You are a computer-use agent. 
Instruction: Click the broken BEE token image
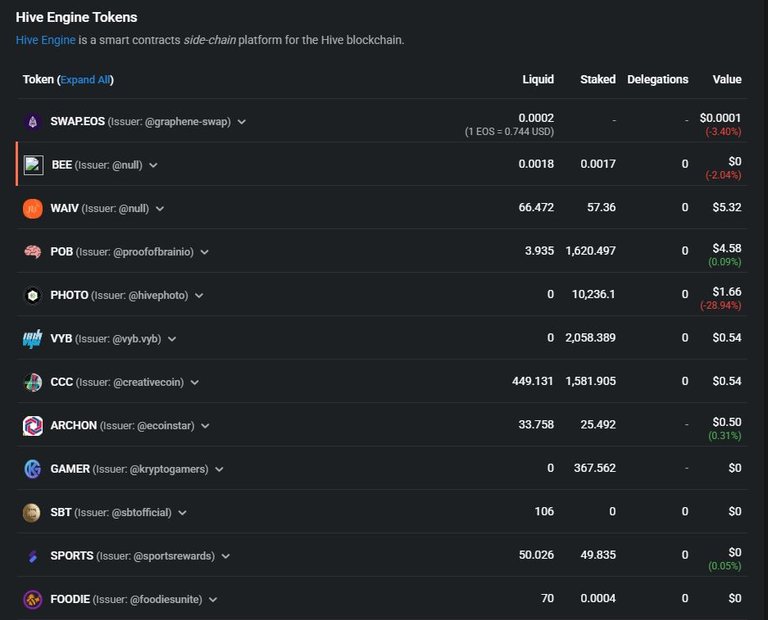click(34, 165)
